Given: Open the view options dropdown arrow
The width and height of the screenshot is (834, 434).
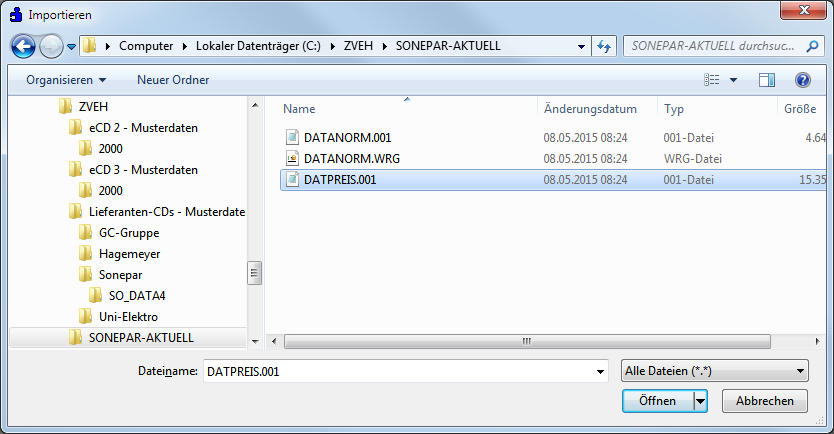Looking at the screenshot, I should click(733, 80).
